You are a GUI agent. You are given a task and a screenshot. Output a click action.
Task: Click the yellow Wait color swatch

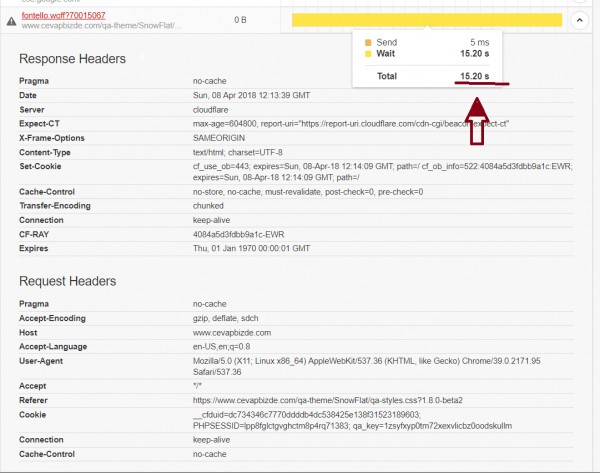[x=367, y=56]
